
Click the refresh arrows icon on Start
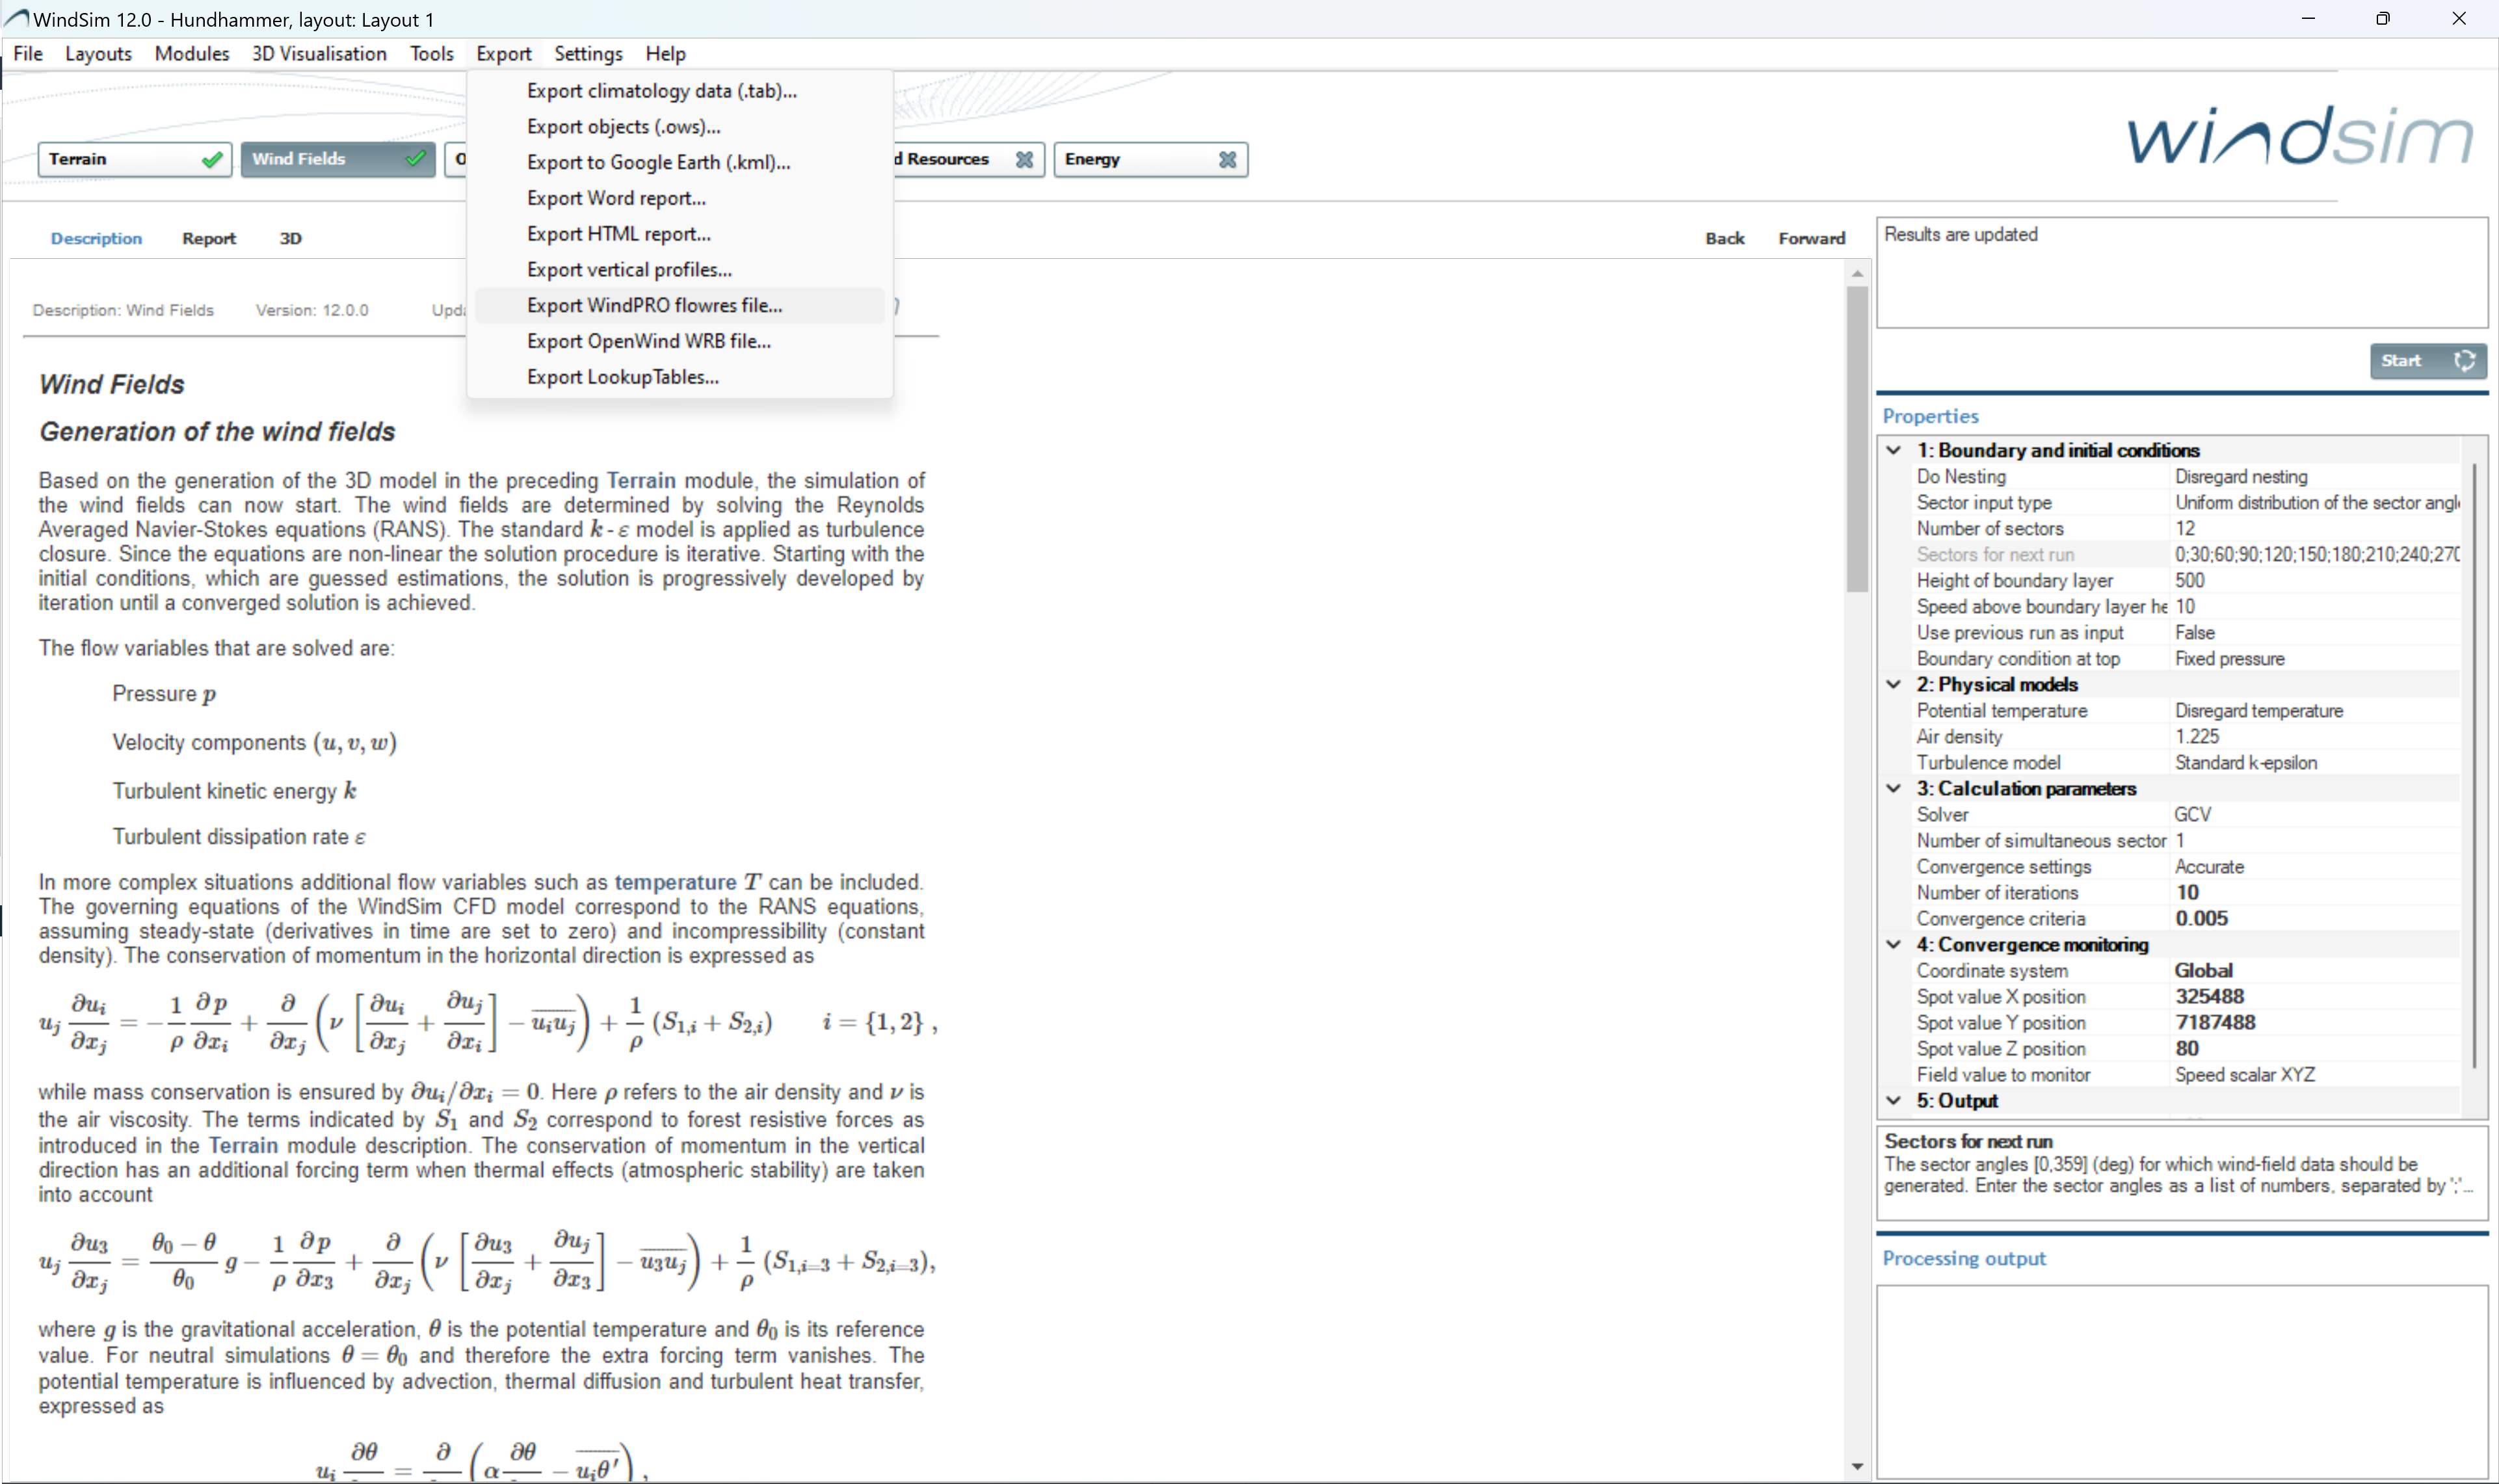(x=2464, y=361)
